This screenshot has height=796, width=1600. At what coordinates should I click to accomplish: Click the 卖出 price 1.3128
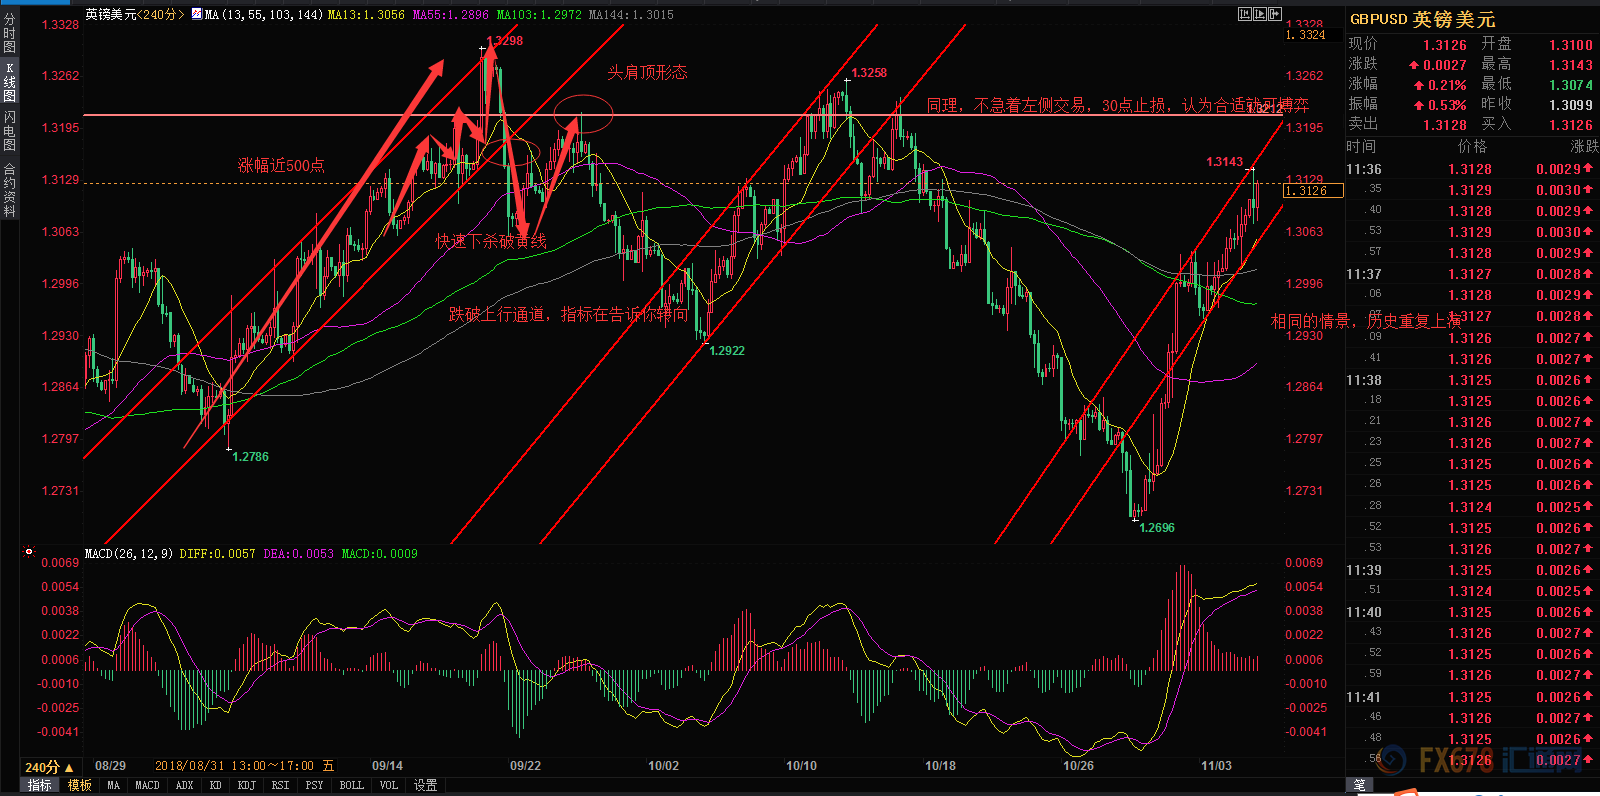coord(1444,125)
